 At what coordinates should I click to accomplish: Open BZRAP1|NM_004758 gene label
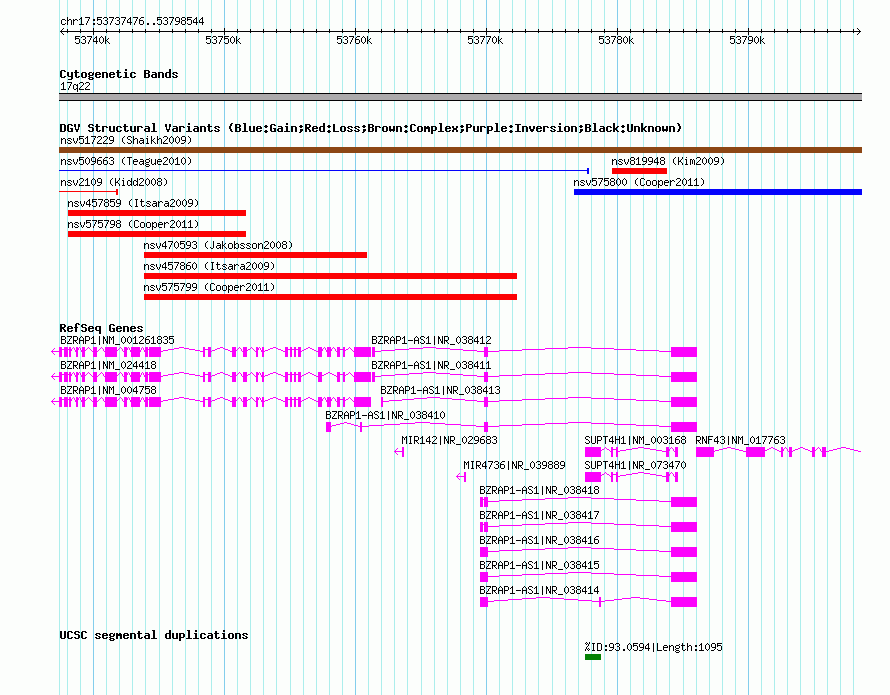click(108, 390)
